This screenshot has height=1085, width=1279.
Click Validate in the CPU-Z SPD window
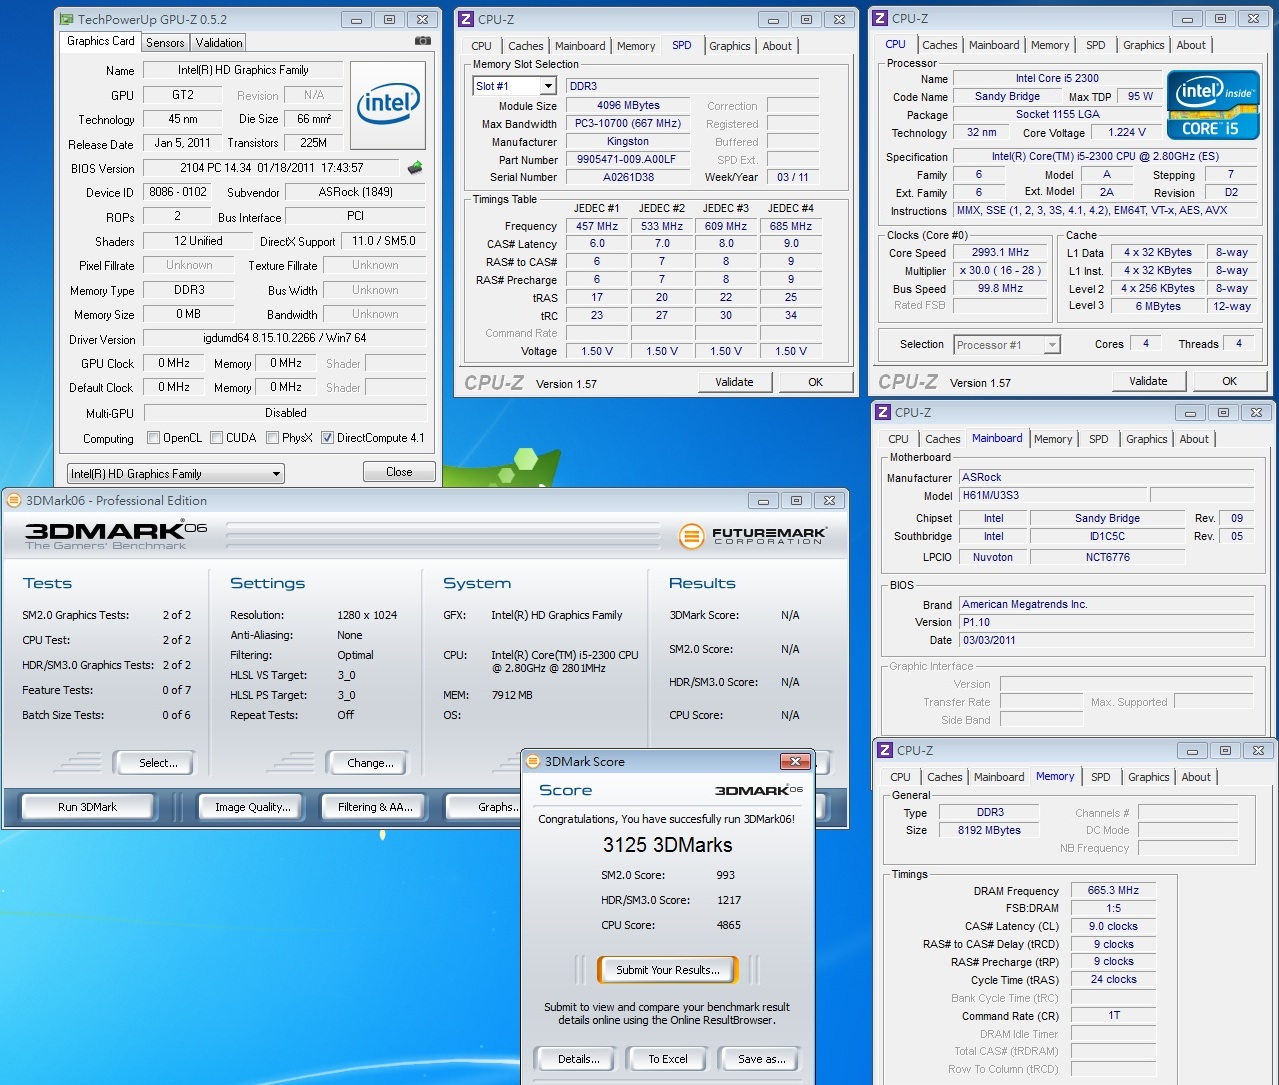click(734, 382)
